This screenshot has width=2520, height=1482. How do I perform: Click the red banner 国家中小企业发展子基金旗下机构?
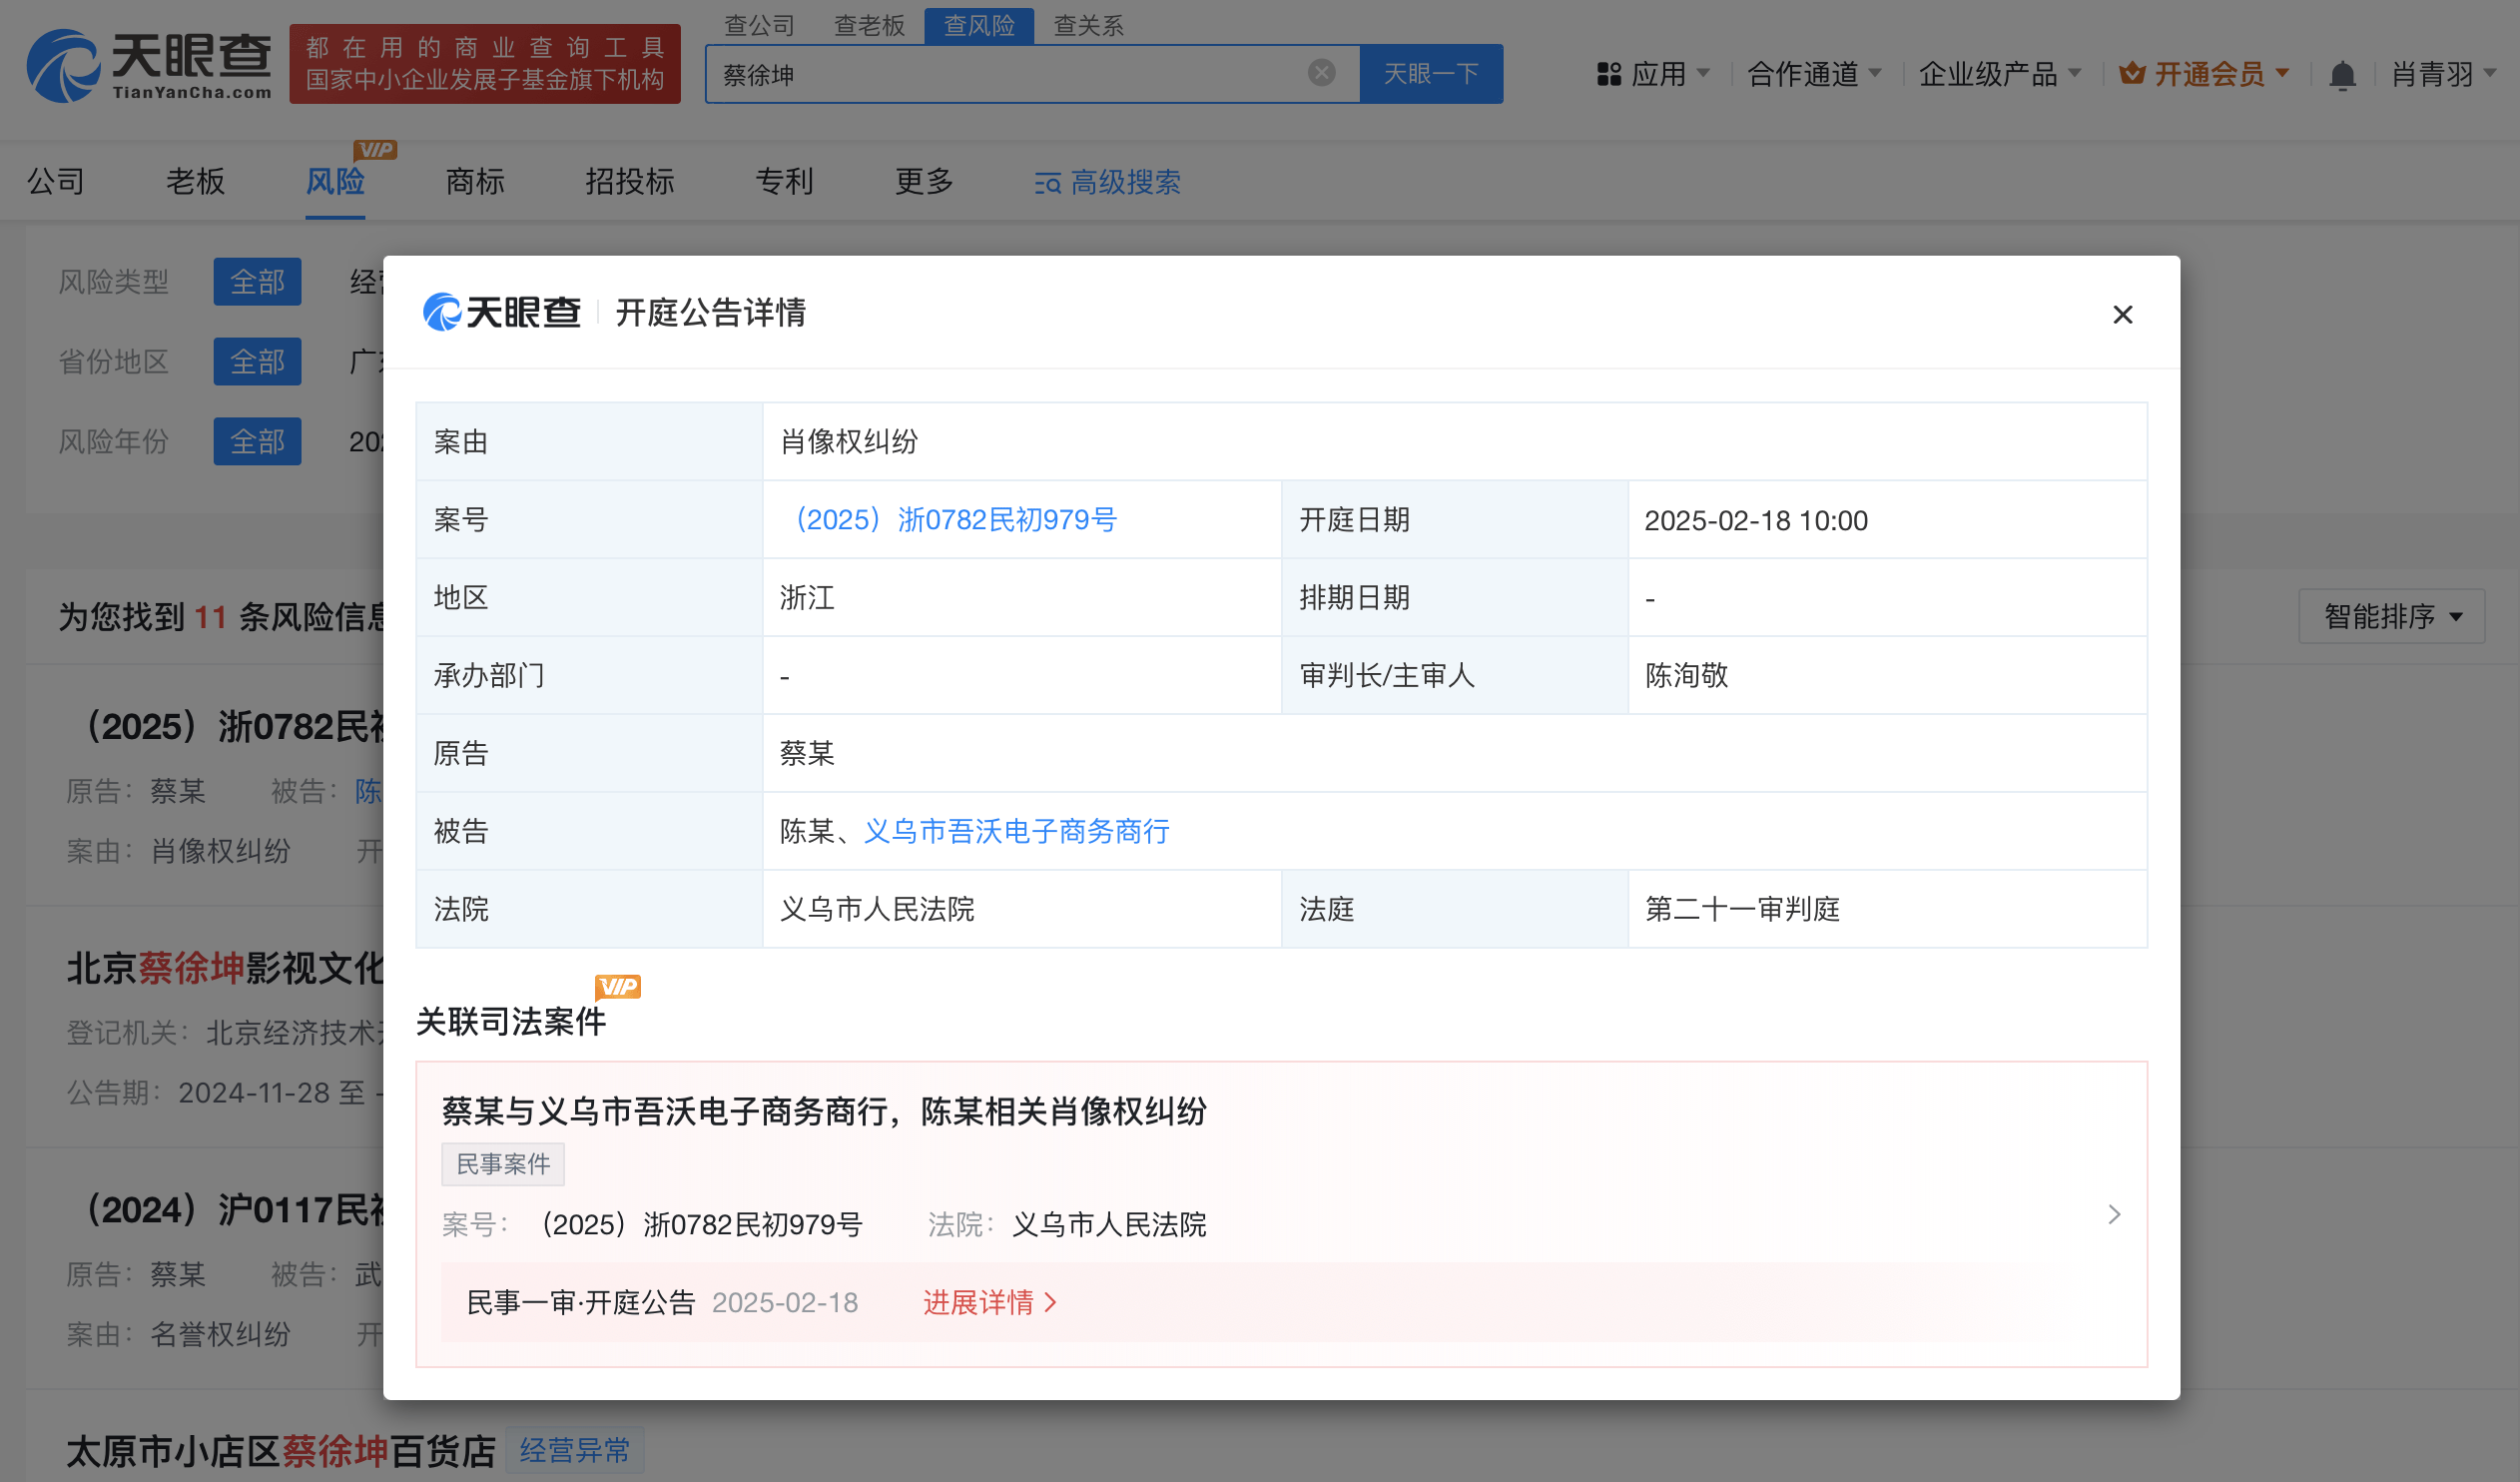485,64
